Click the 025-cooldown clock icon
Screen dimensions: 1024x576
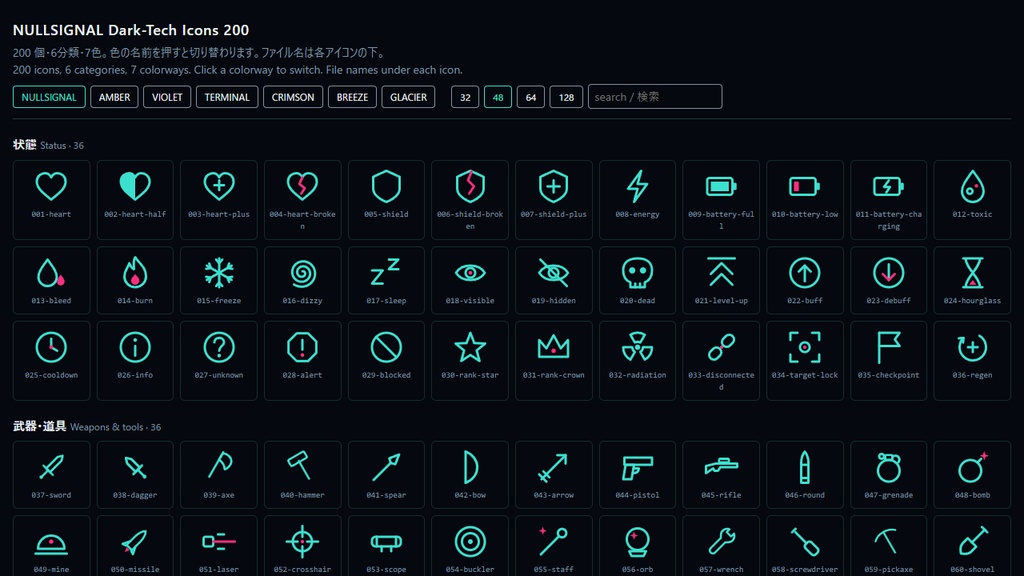51,347
